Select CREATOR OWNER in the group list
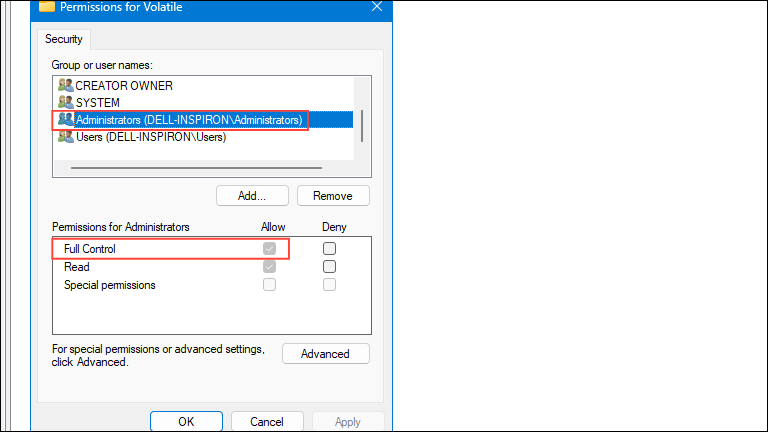 click(124, 86)
